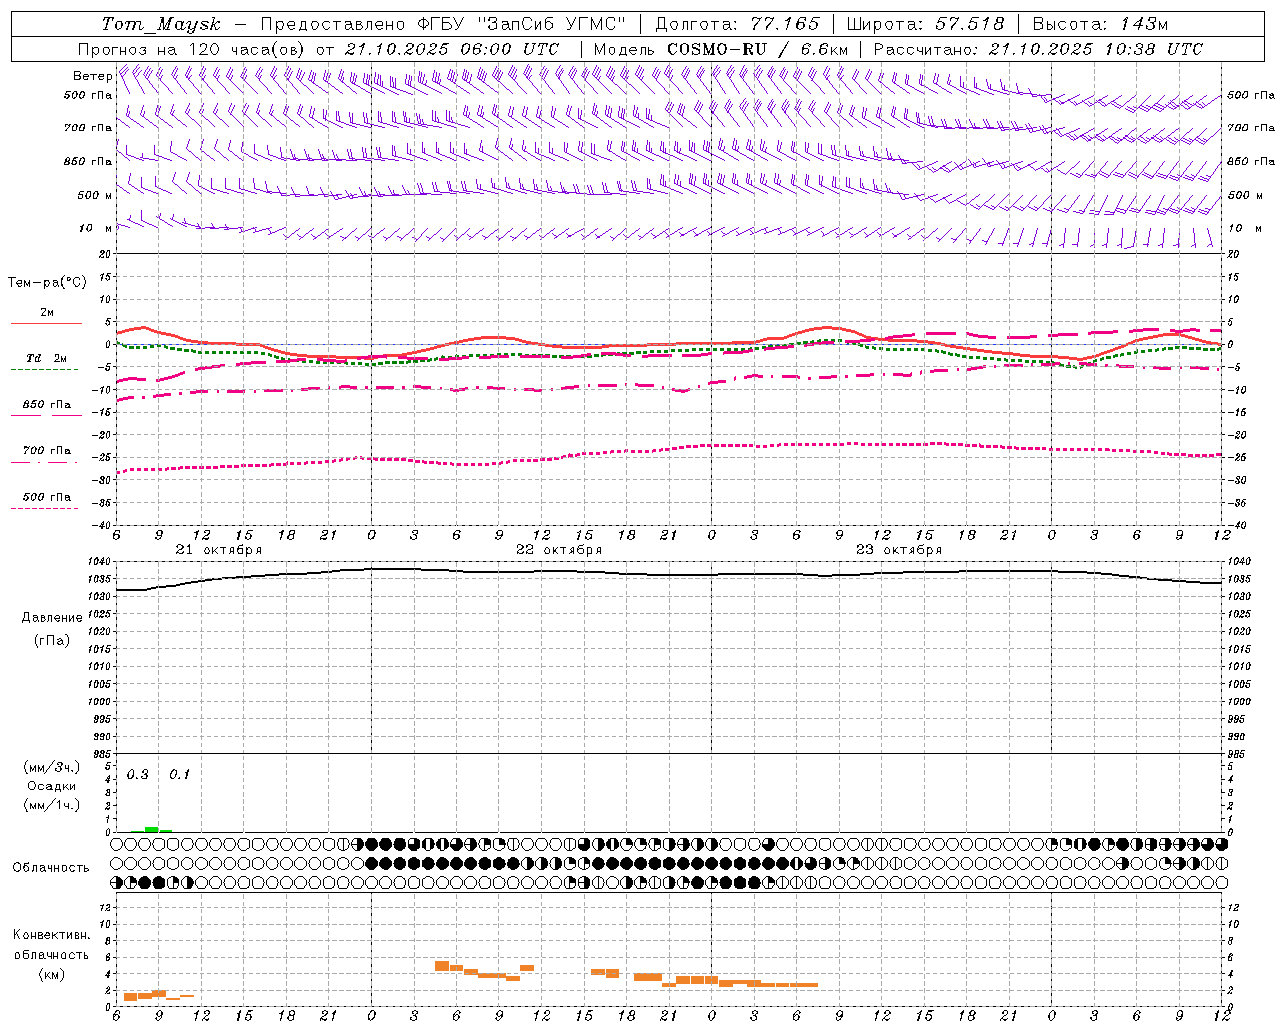This screenshot has width=1280, height=1024.
Task: Click the 23 октября date label
Action: click(898, 550)
